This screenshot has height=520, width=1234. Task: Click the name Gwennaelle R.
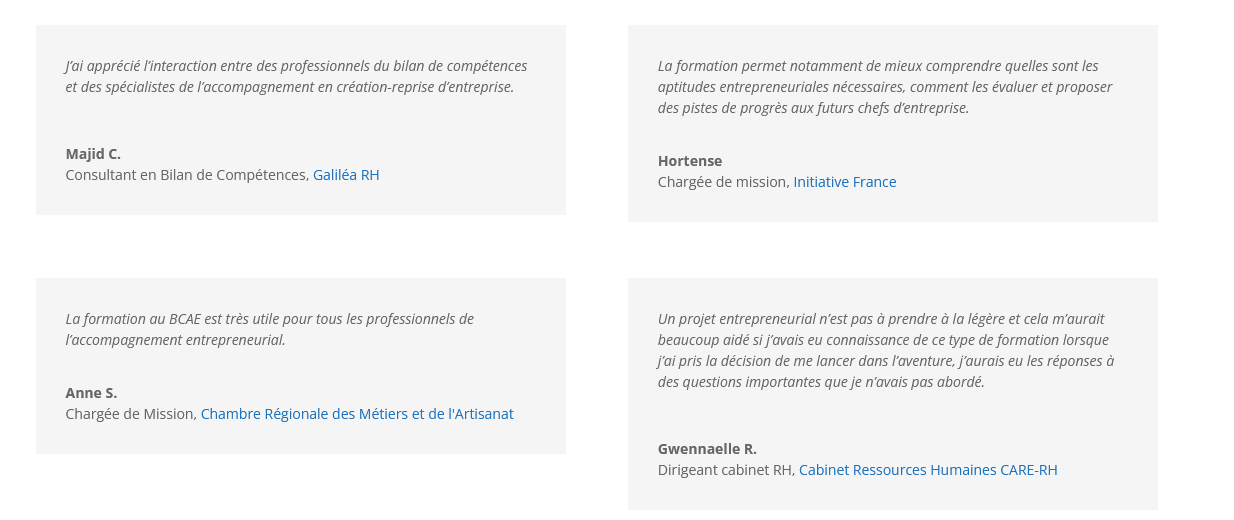tap(707, 449)
